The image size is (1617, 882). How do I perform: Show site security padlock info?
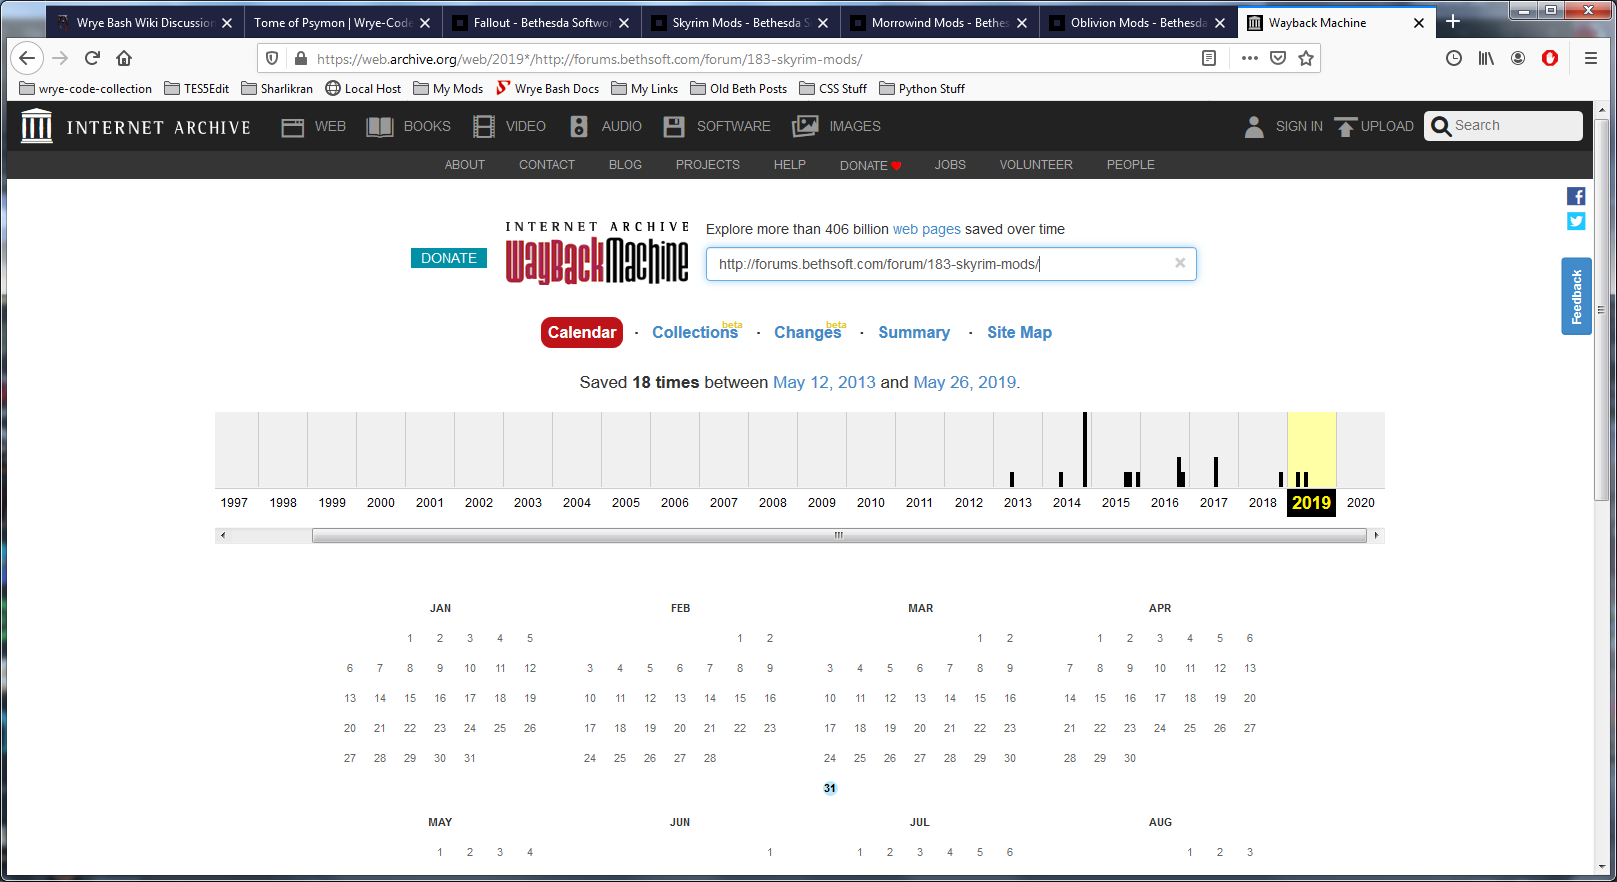coord(300,59)
